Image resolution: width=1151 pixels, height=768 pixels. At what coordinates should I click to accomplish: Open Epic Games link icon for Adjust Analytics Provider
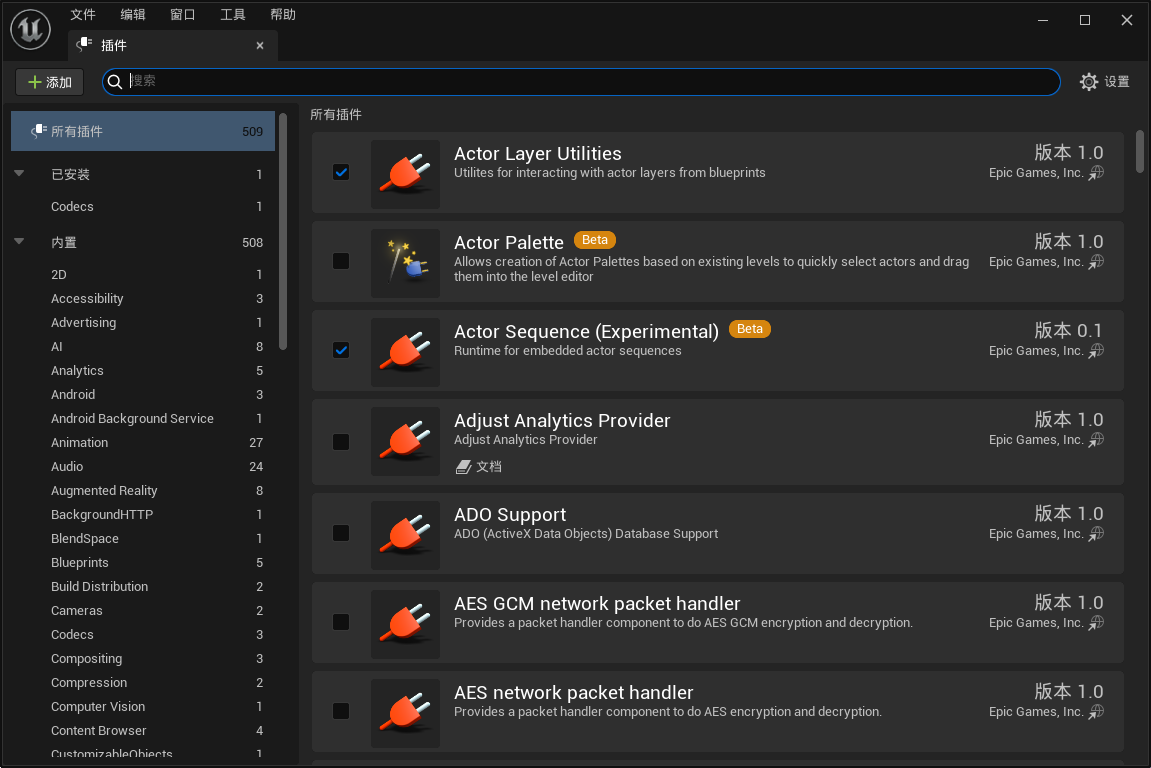coord(1096,440)
